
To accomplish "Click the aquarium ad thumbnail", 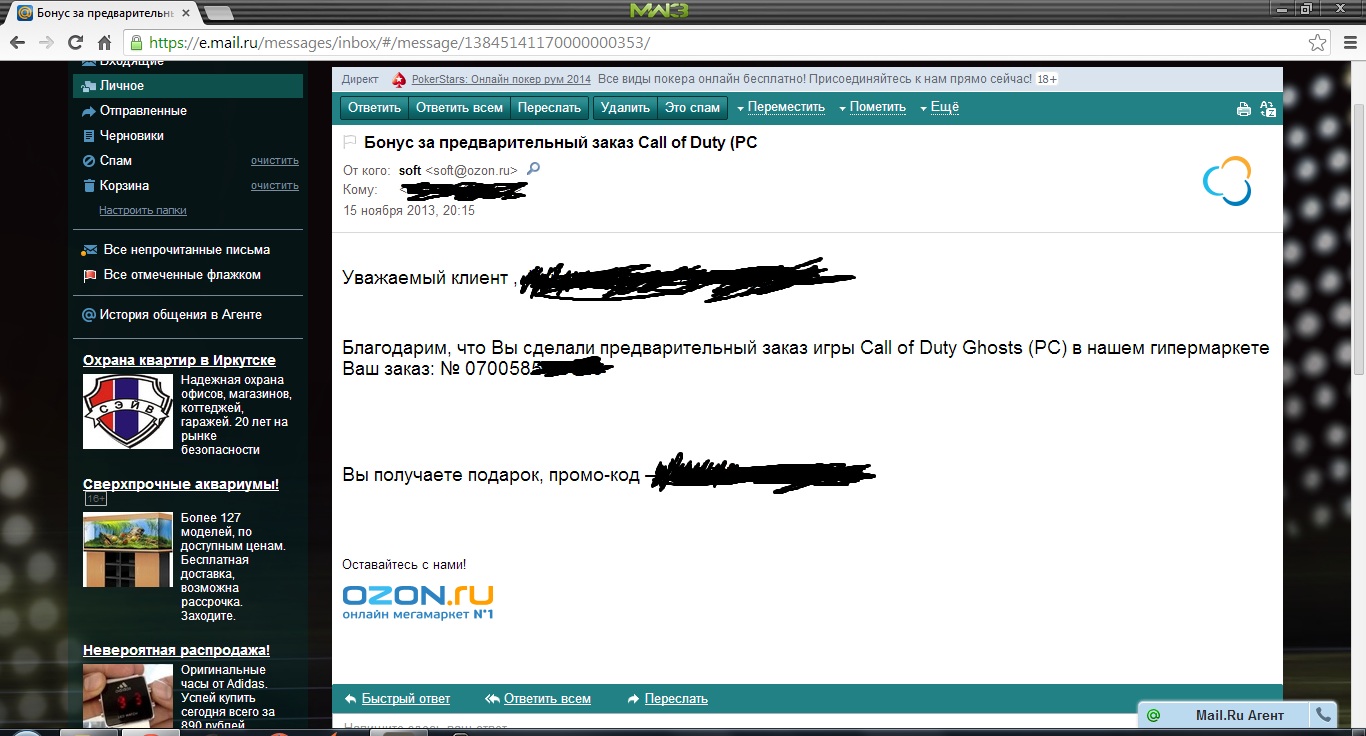I will (x=128, y=549).
